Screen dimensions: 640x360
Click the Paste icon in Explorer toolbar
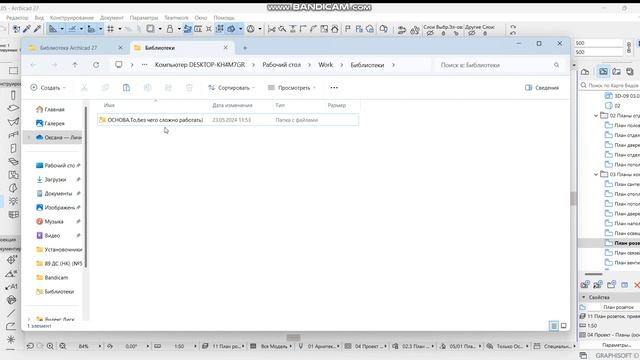click(x=127, y=88)
